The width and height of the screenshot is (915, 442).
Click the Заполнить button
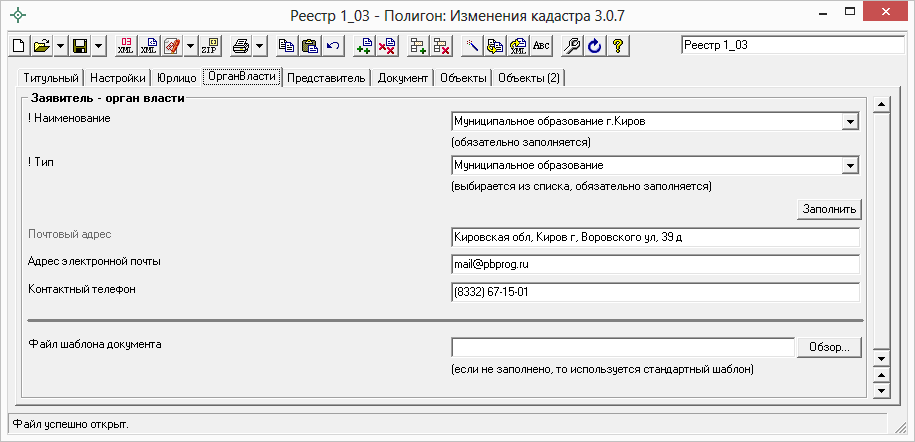[x=829, y=209]
